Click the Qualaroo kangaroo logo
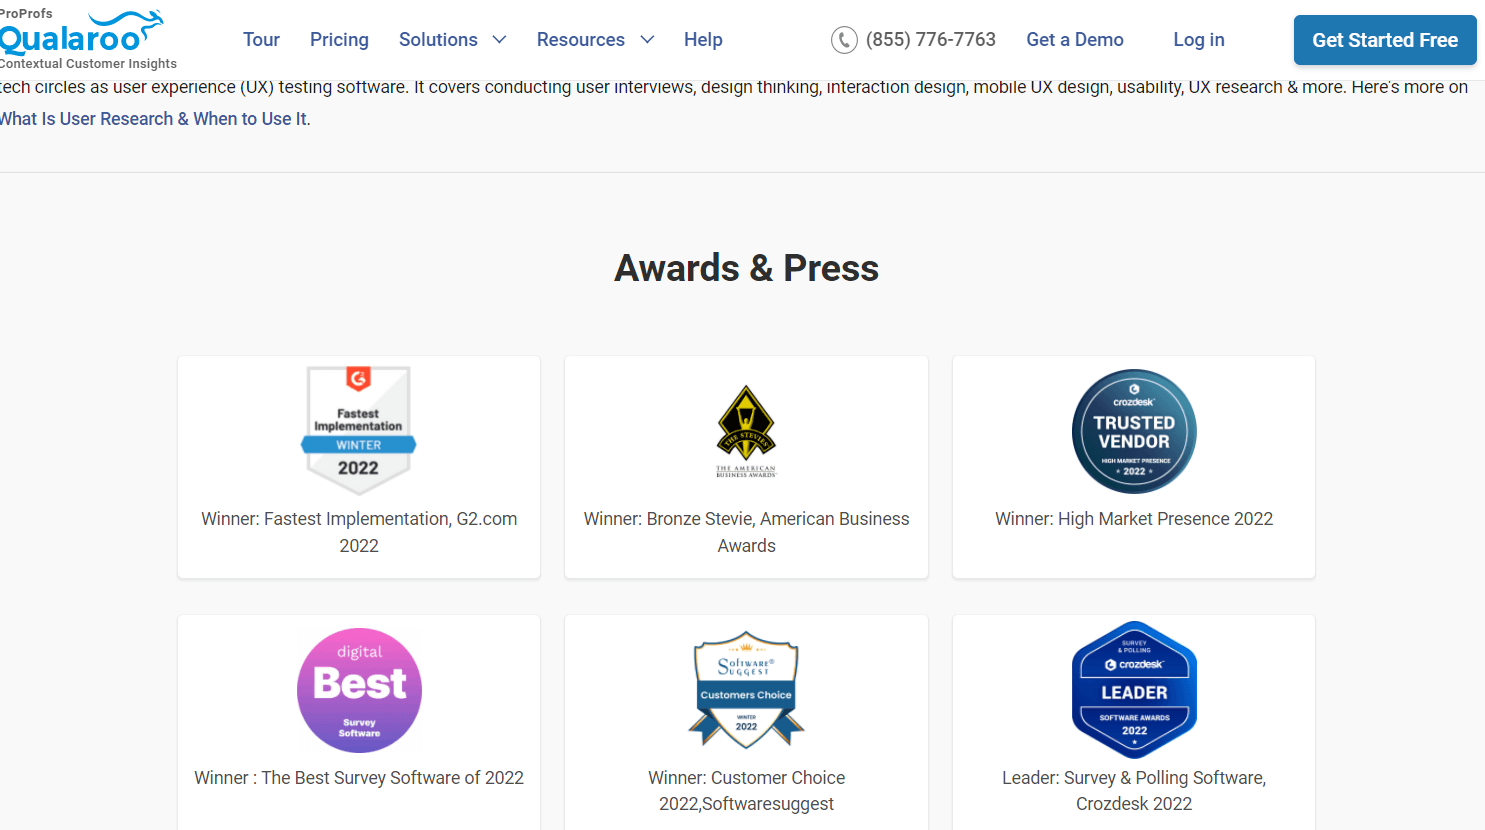 pyautogui.click(x=80, y=33)
